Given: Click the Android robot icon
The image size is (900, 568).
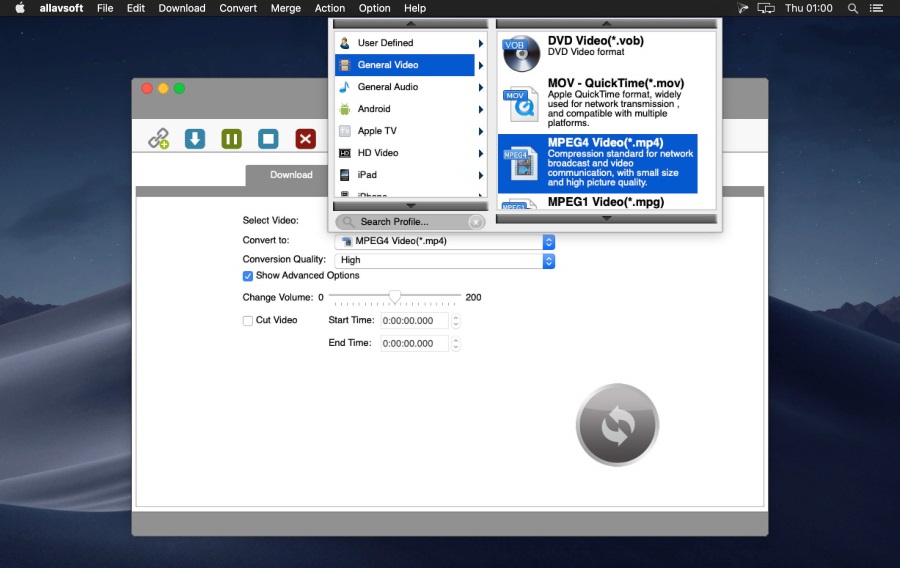Looking at the screenshot, I should (344, 109).
